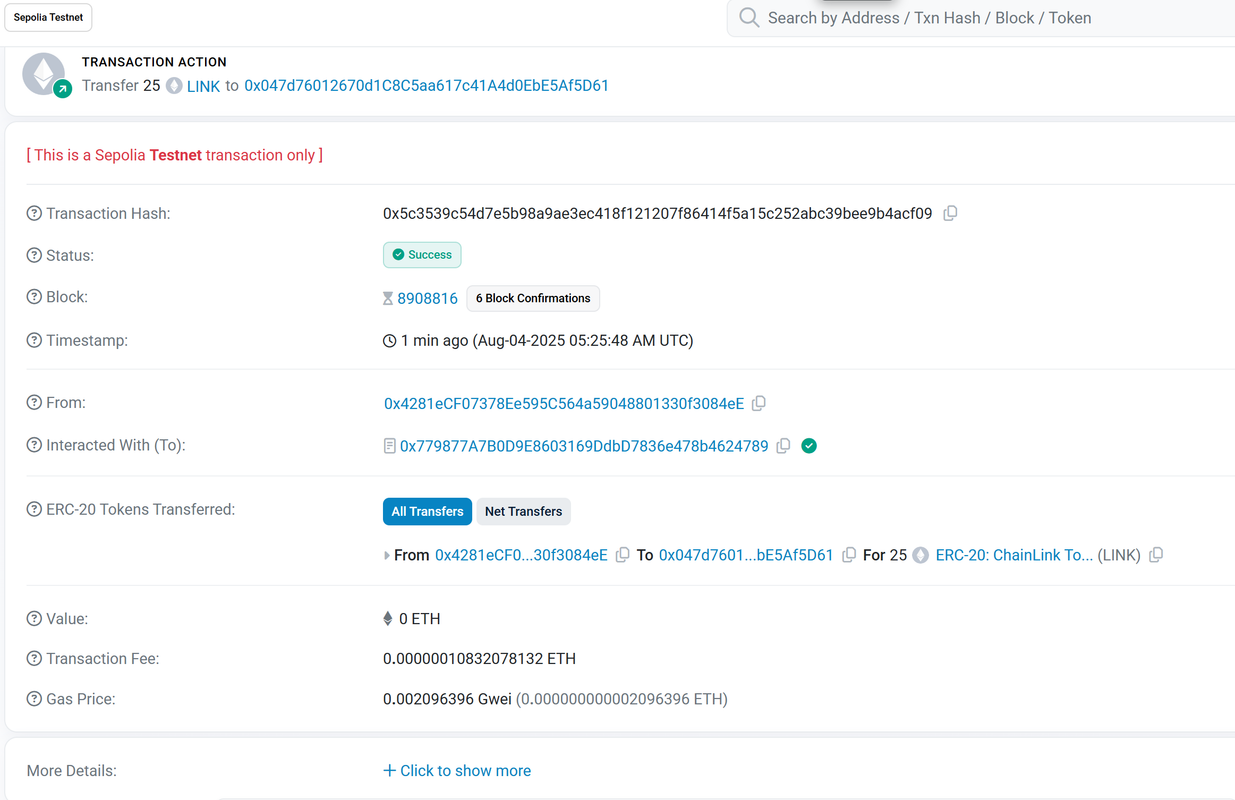Open the sender address 0x4281eCF07378Ee59...
This screenshot has height=800, width=1235.
tap(564, 404)
